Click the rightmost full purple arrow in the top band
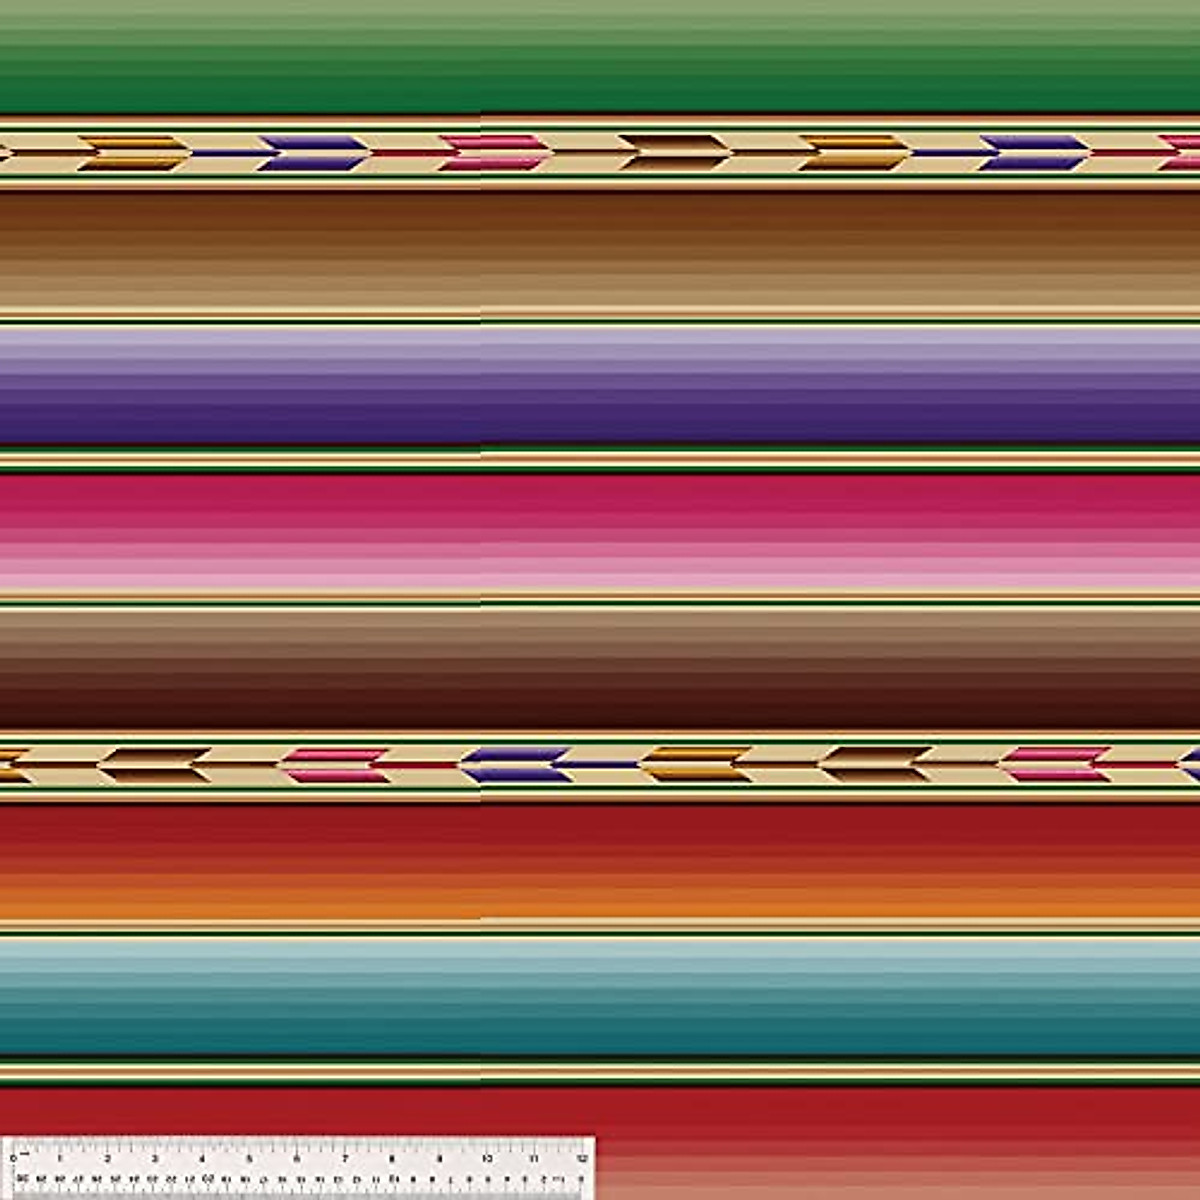1200x1200 pixels. click(x=1035, y=153)
